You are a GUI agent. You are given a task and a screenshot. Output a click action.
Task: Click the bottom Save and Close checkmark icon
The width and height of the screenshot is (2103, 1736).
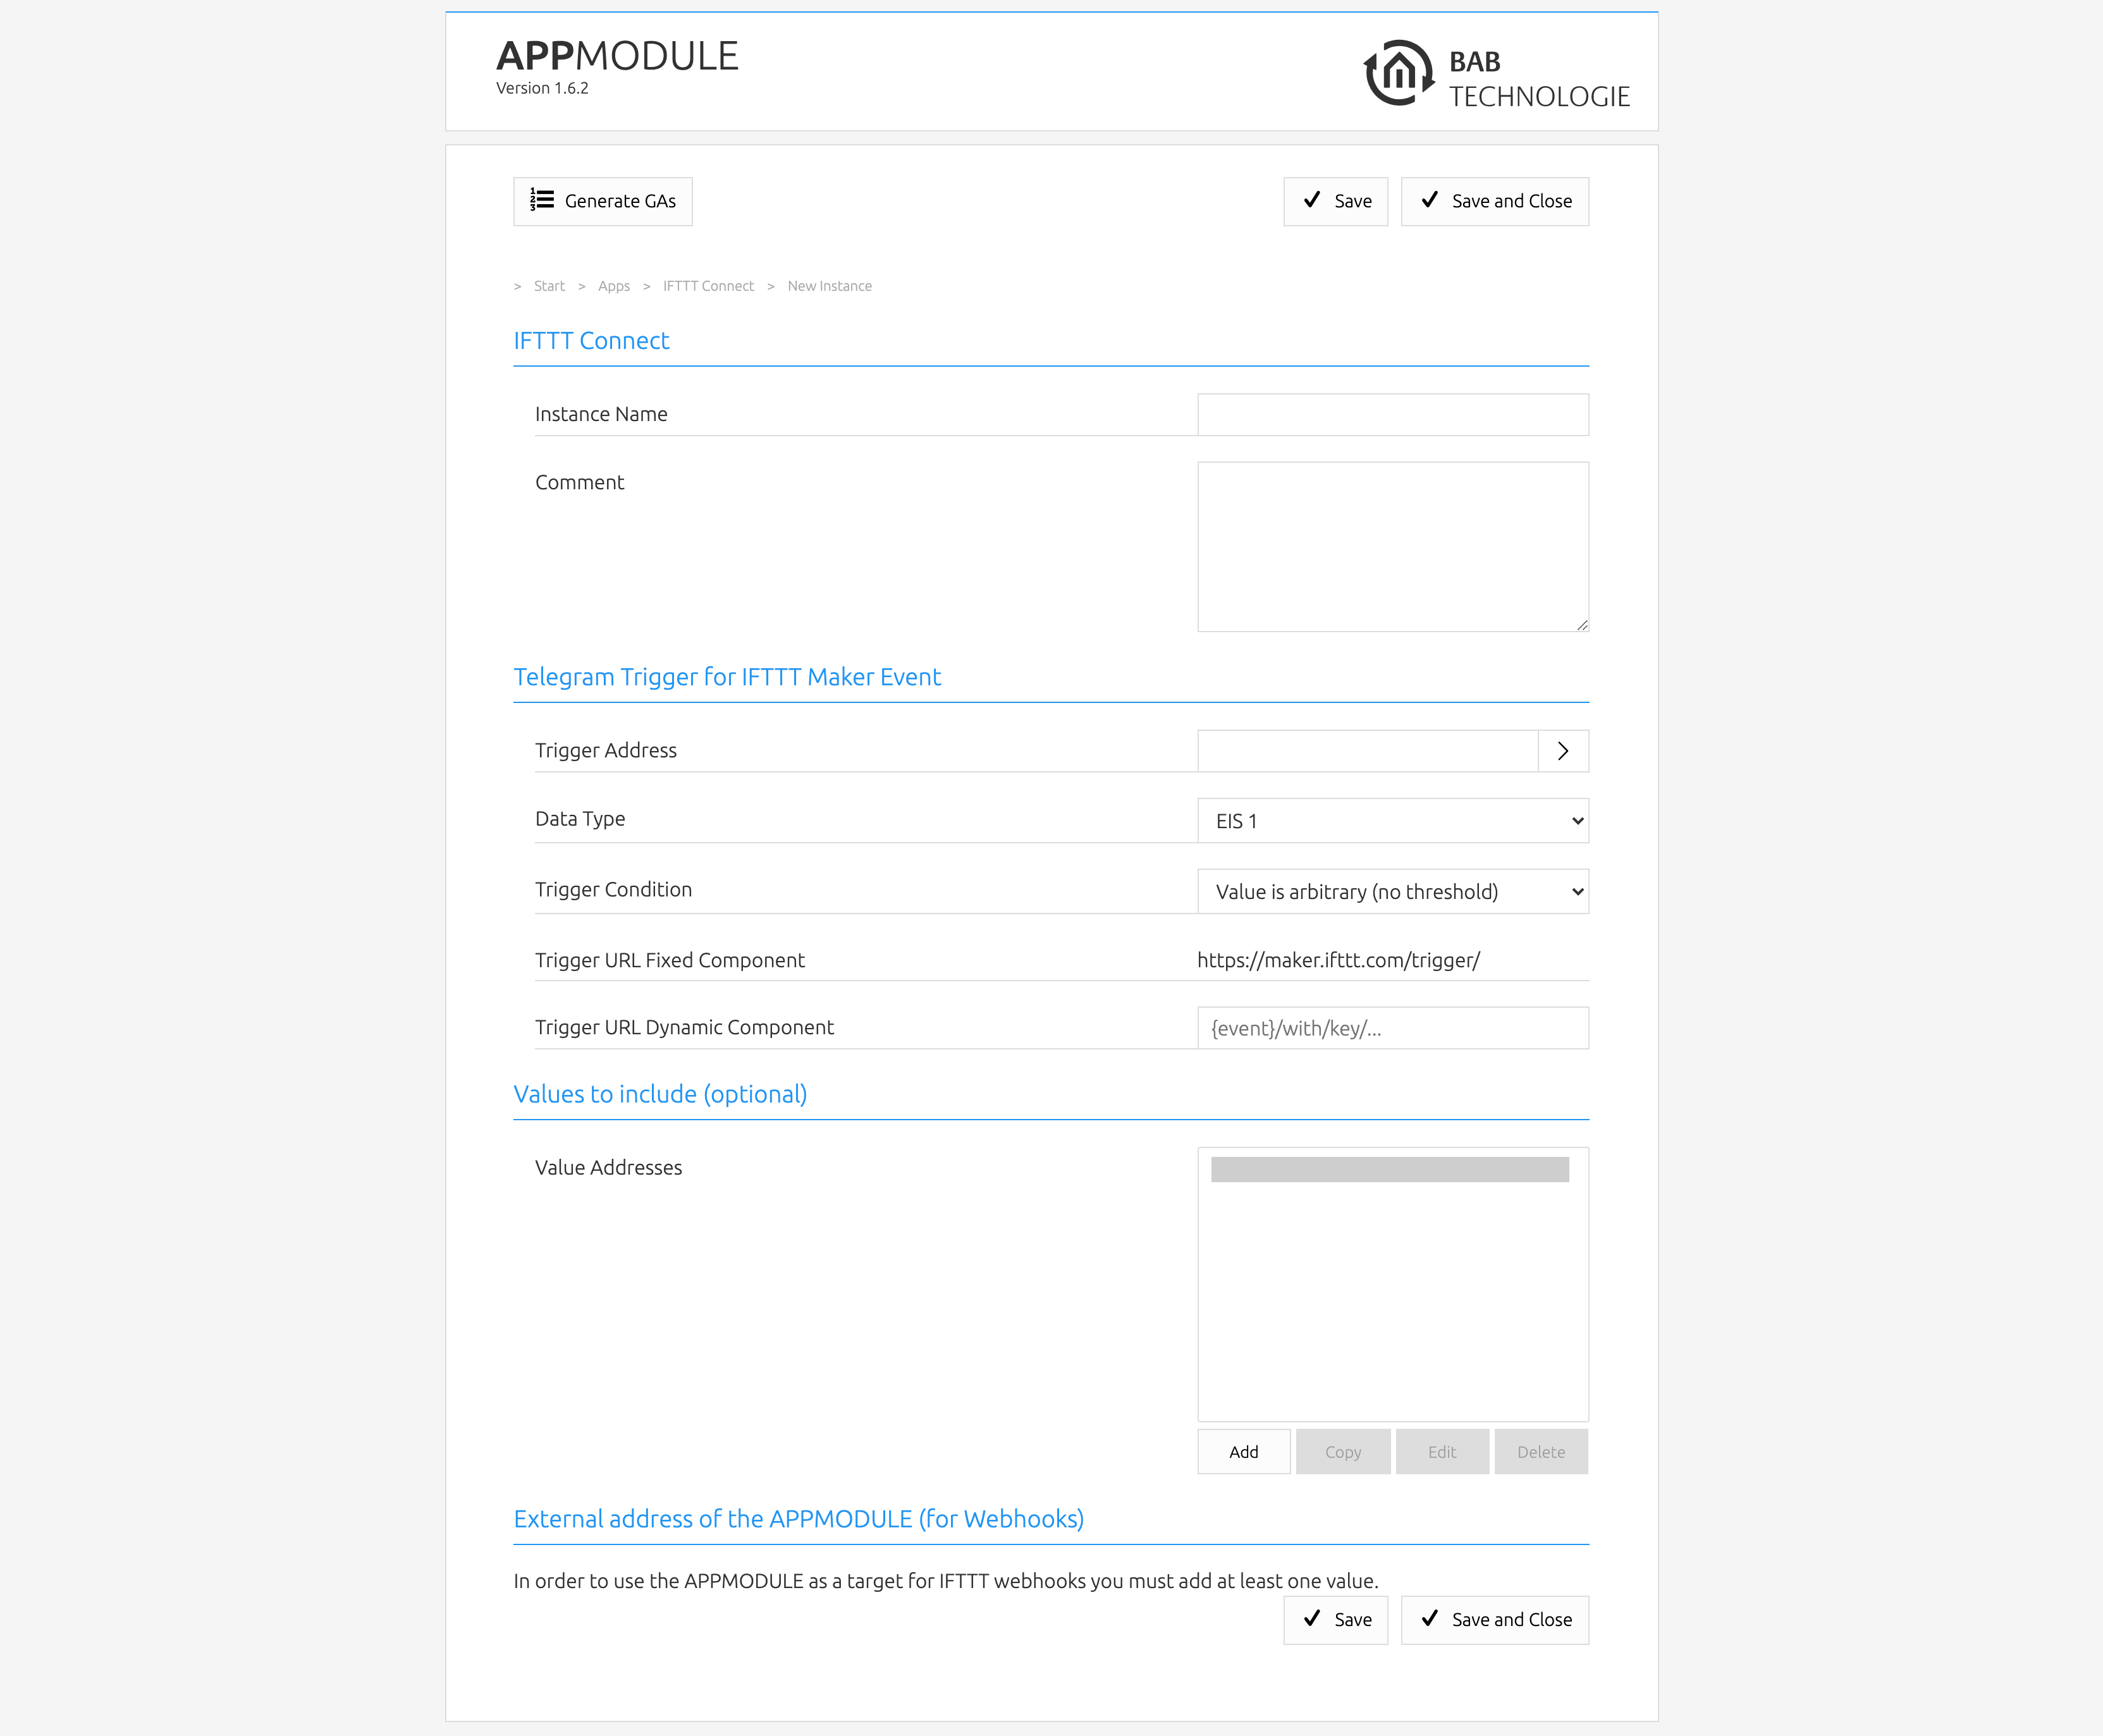coord(1430,1618)
